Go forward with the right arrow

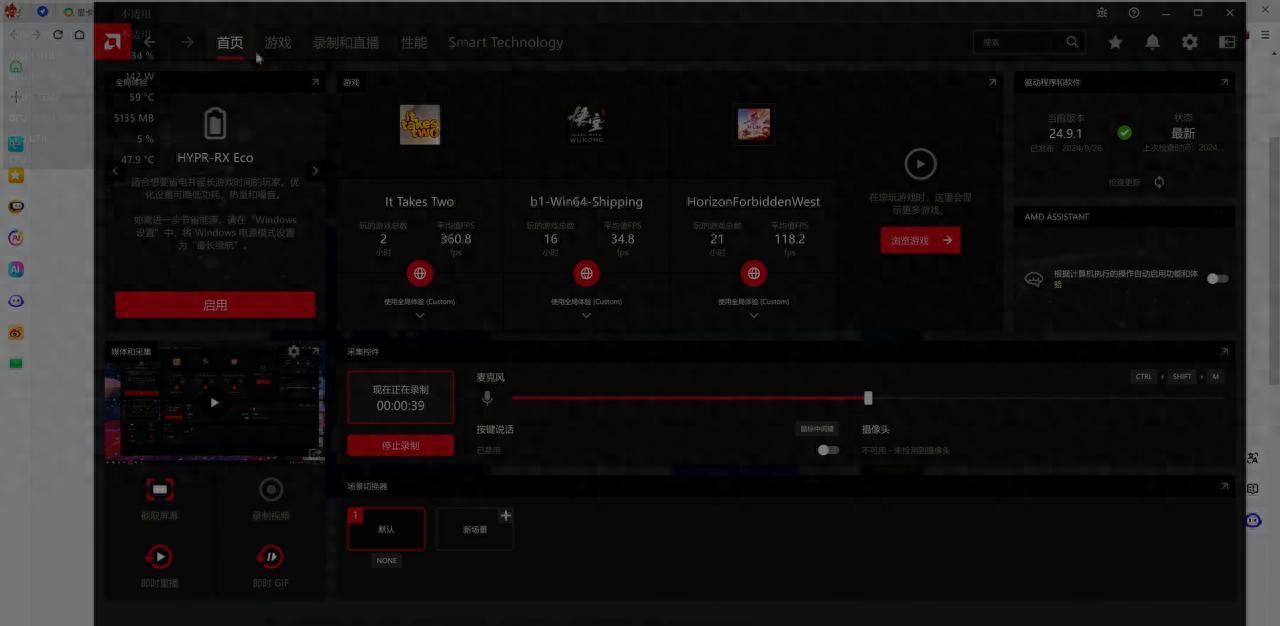[x=187, y=42]
